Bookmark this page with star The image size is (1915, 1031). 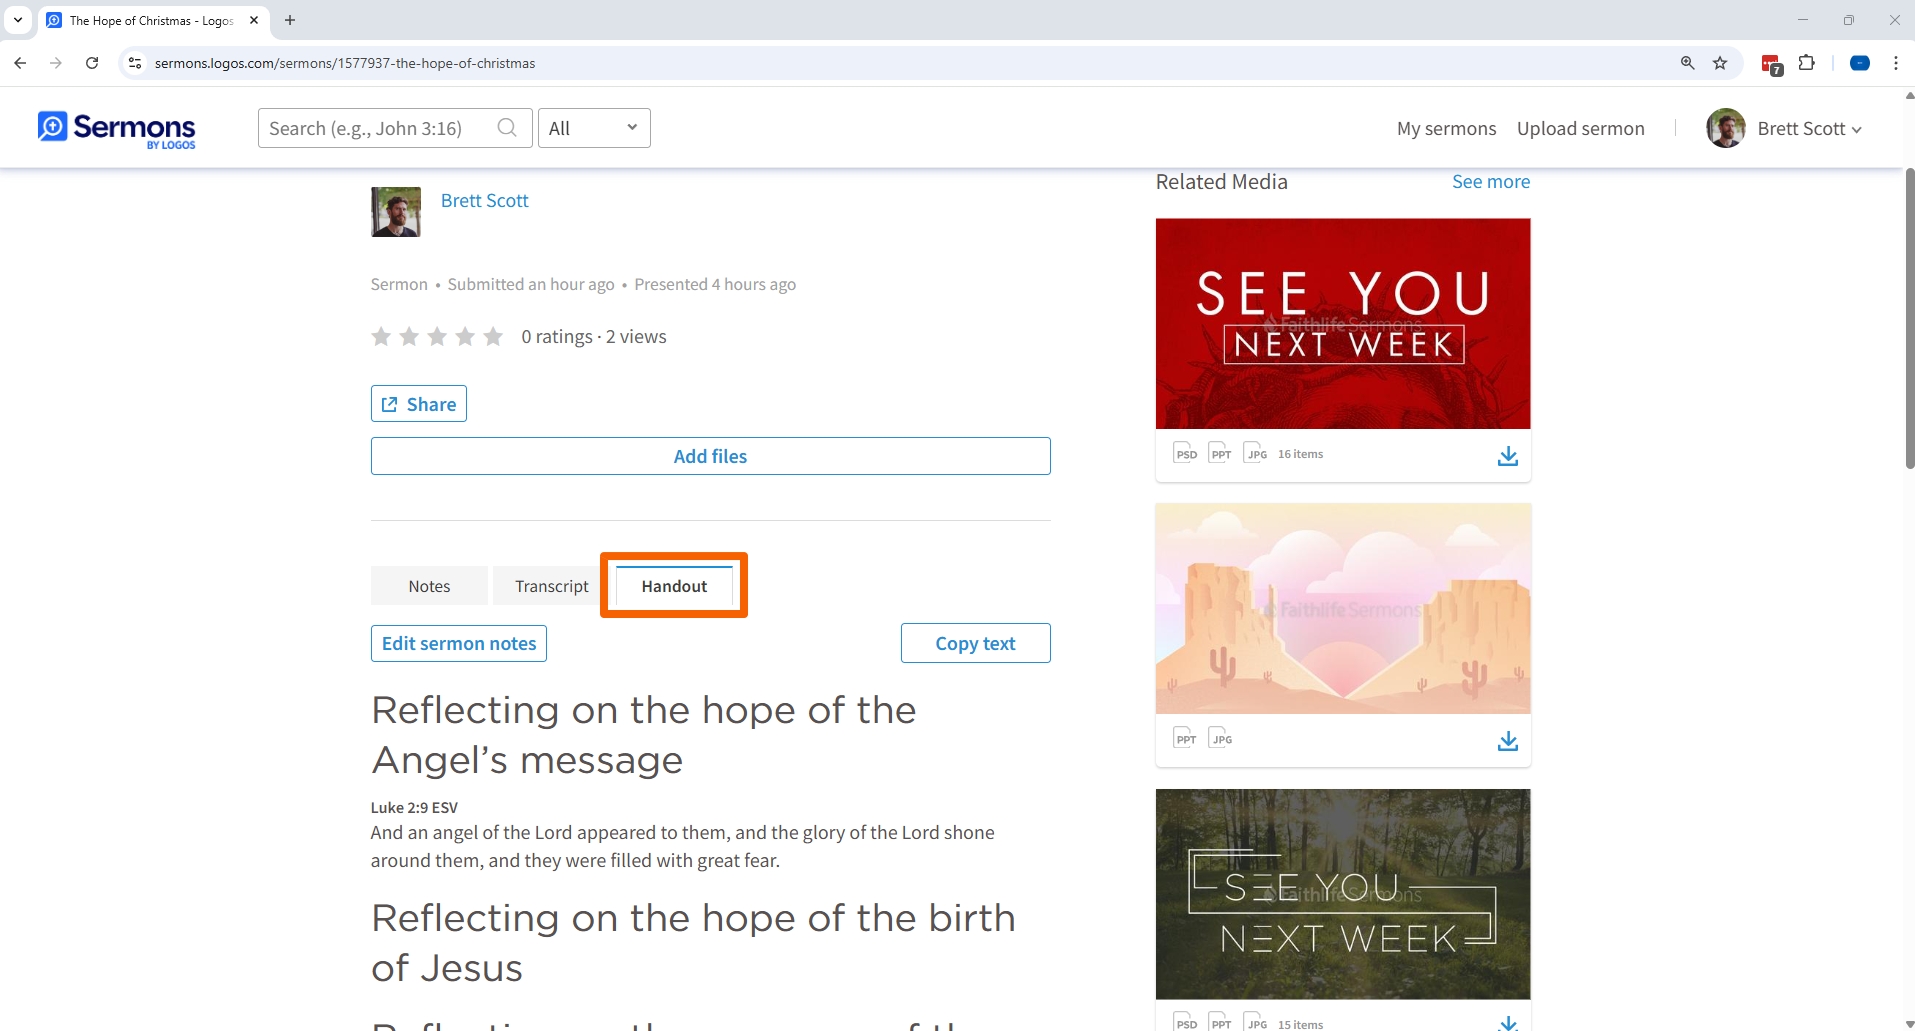pyautogui.click(x=1720, y=63)
